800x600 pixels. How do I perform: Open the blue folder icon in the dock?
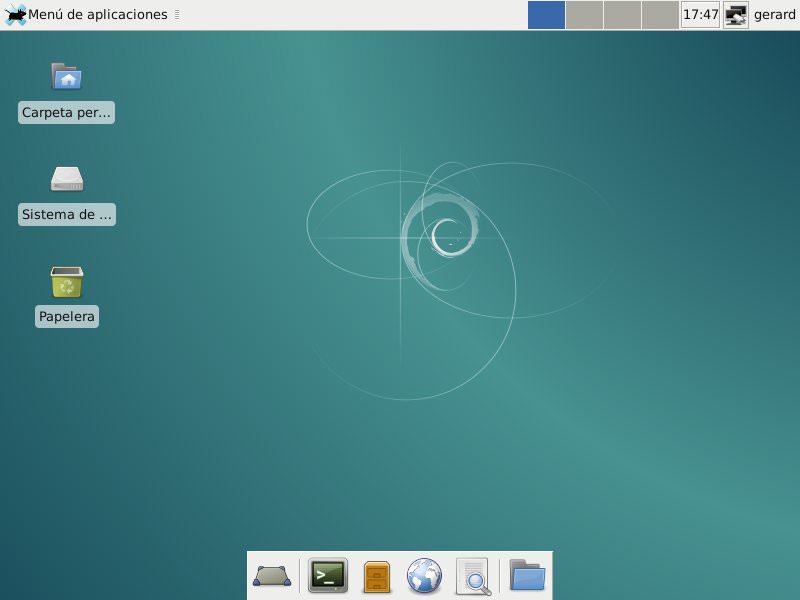[x=529, y=576]
